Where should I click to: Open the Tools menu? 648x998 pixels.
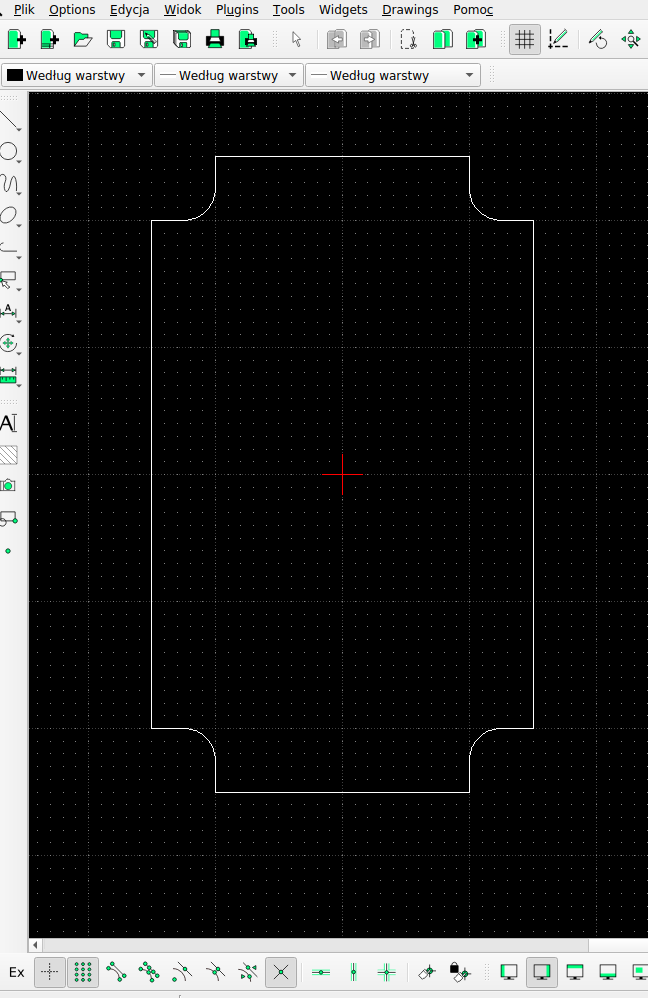tap(288, 10)
